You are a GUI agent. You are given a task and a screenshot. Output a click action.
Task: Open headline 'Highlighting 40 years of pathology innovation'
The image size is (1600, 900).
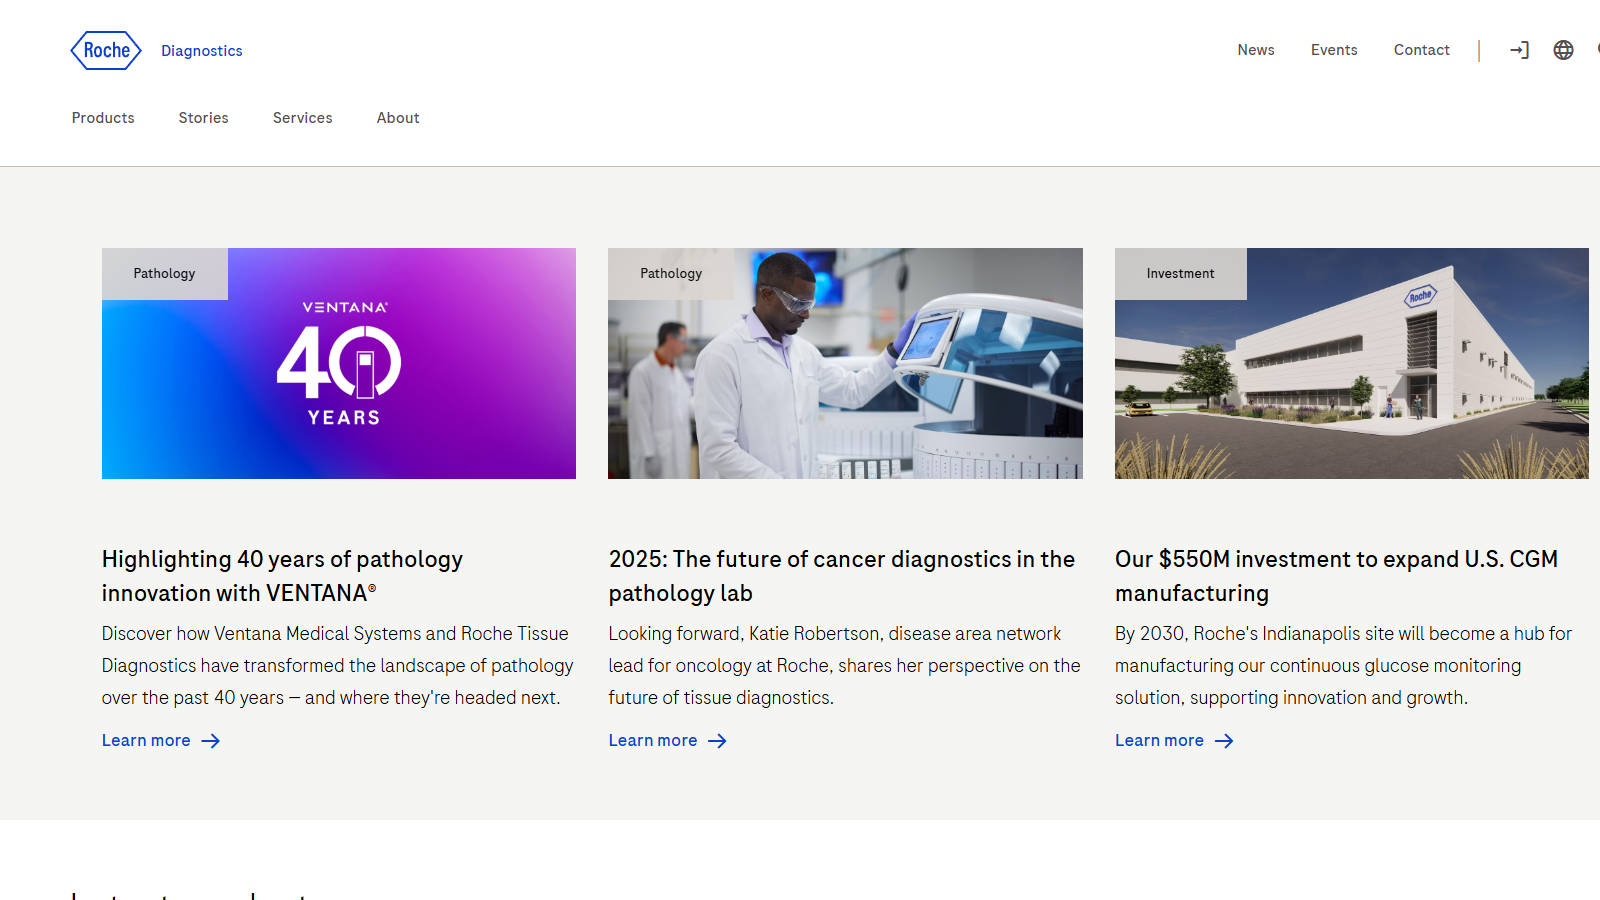(x=282, y=576)
